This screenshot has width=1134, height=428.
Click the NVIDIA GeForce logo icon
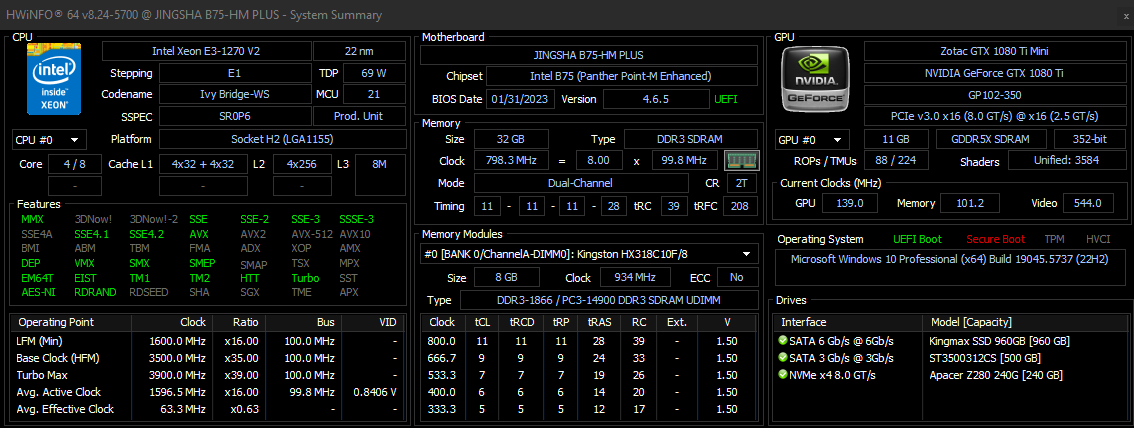(x=817, y=79)
